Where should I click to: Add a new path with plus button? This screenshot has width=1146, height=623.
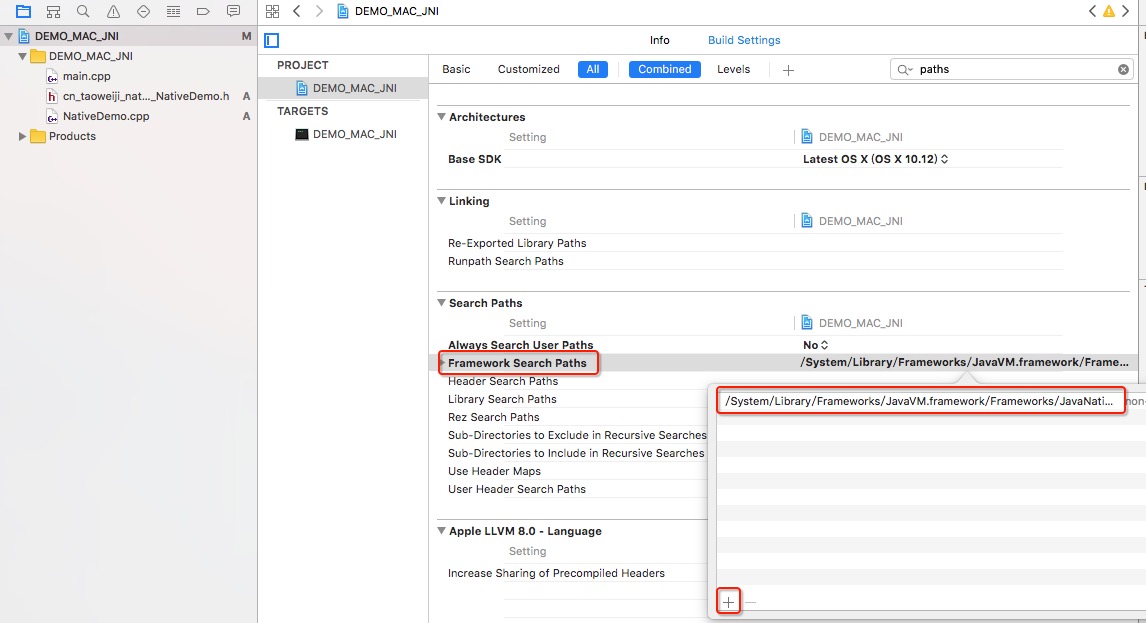coord(729,602)
